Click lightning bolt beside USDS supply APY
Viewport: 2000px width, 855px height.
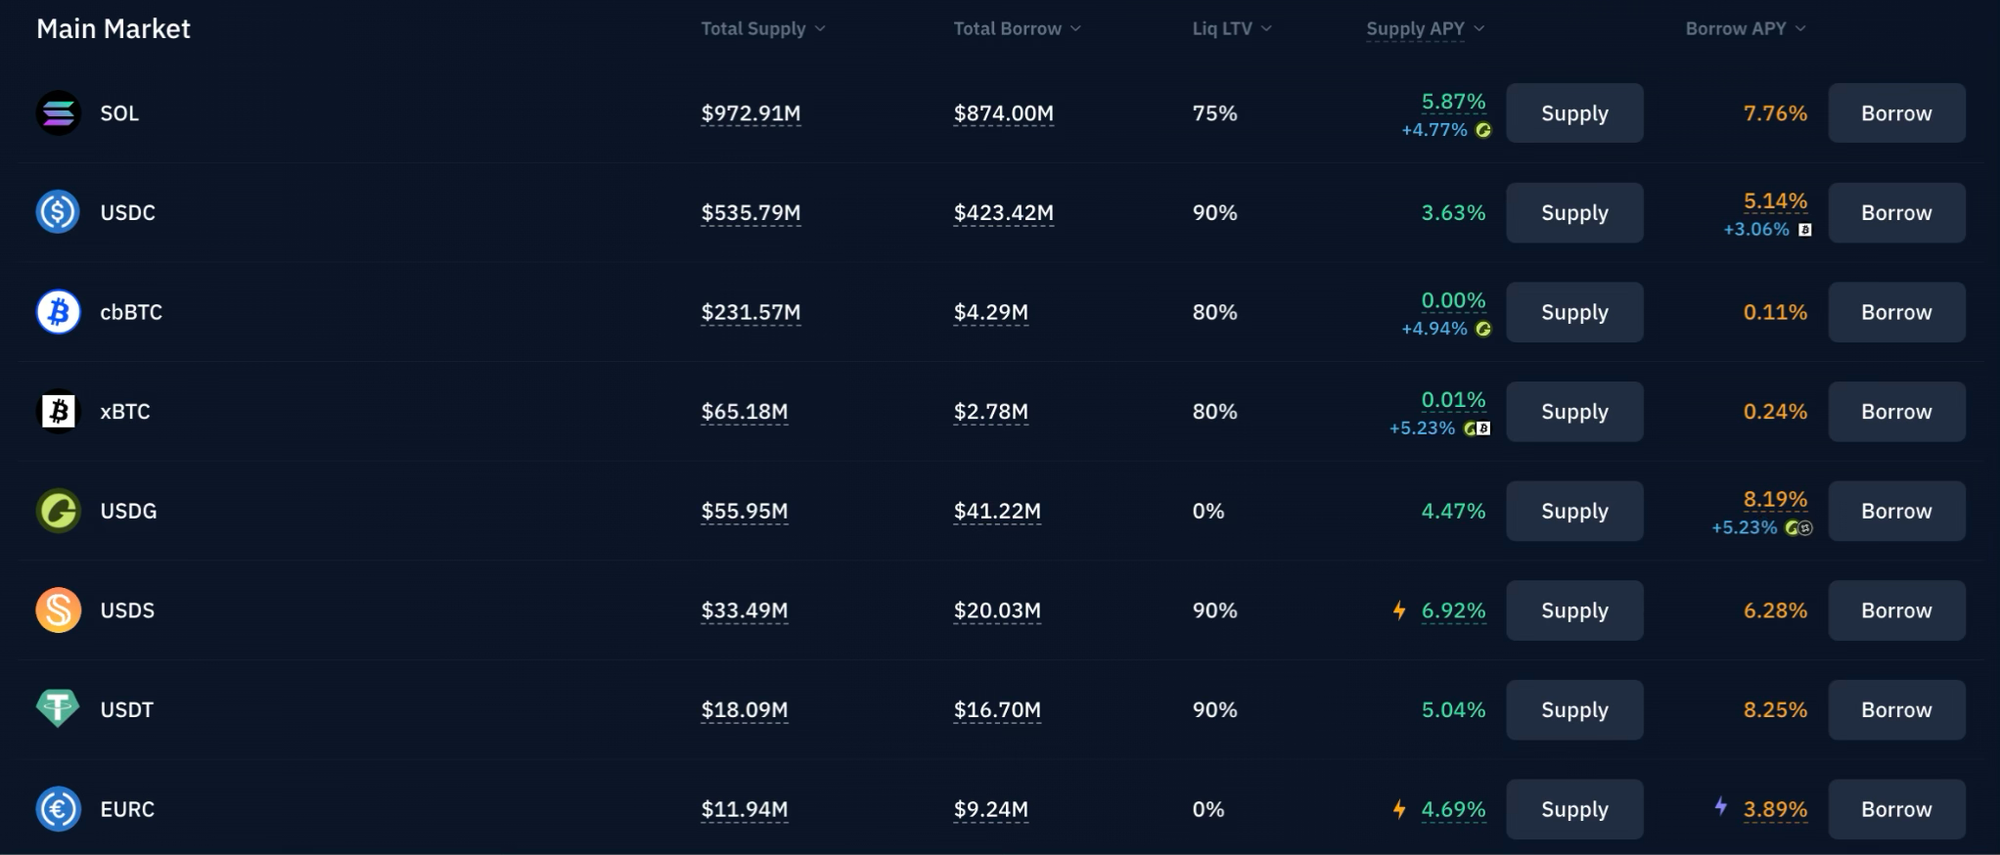1399,610
